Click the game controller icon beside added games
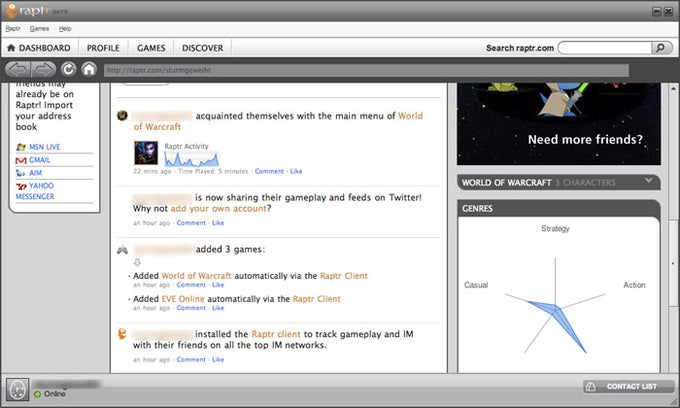Image resolution: width=680 pixels, height=408 pixels. pyautogui.click(x=122, y=250)
